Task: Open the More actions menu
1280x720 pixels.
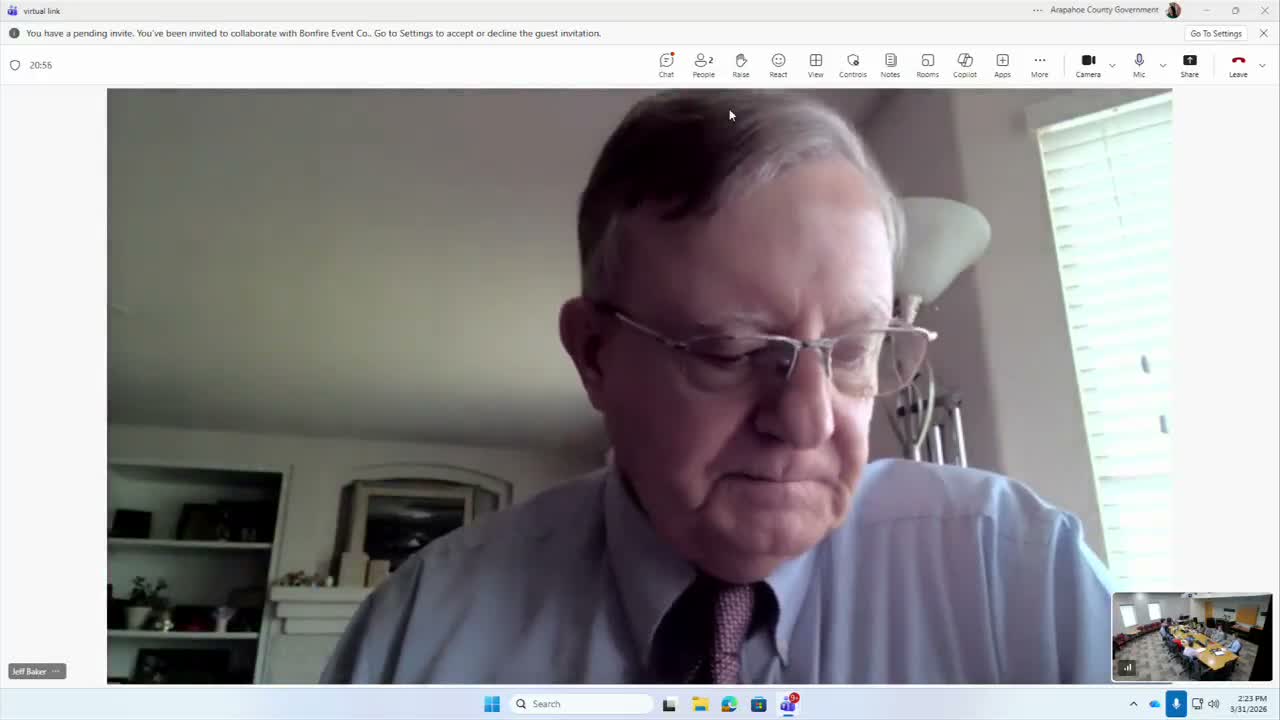Action: pyautogui.click(x=1040, y=65)
